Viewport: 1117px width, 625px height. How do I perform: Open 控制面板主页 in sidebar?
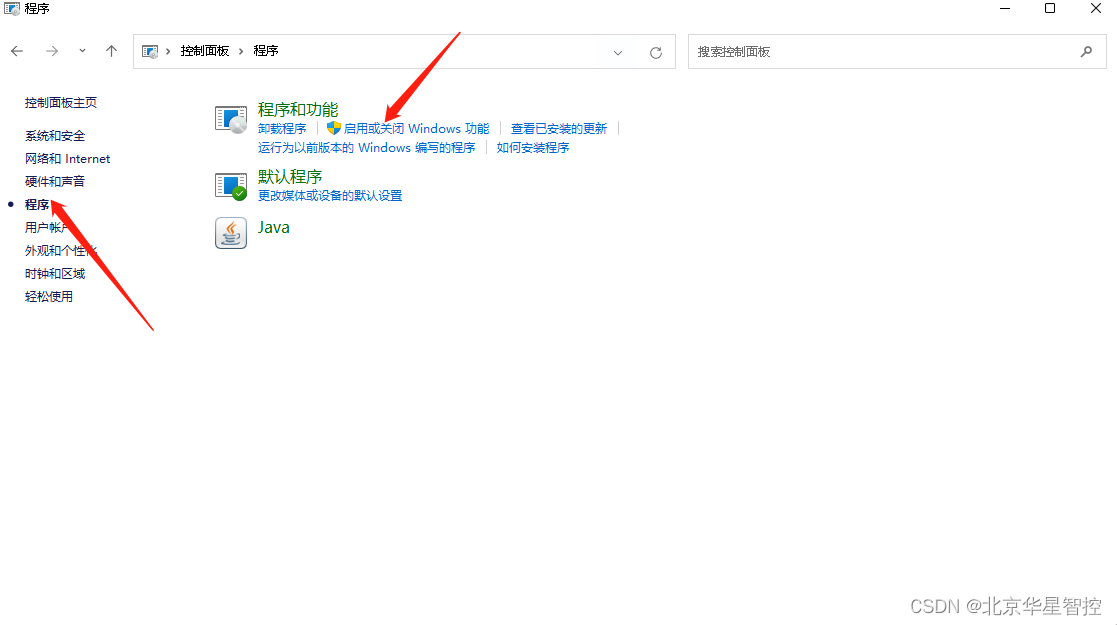[x=61, y=103]
